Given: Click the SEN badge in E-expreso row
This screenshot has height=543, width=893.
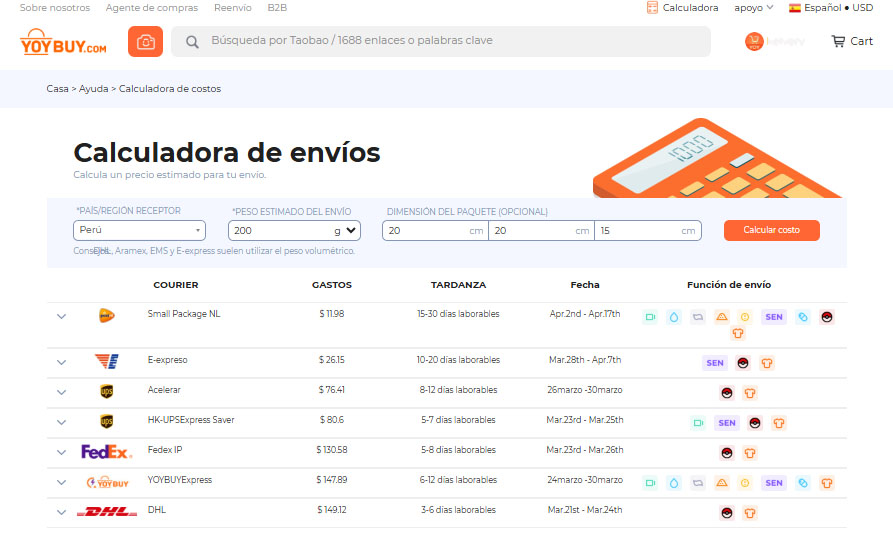Looking at the screenshot, I should tap(714, 363).
